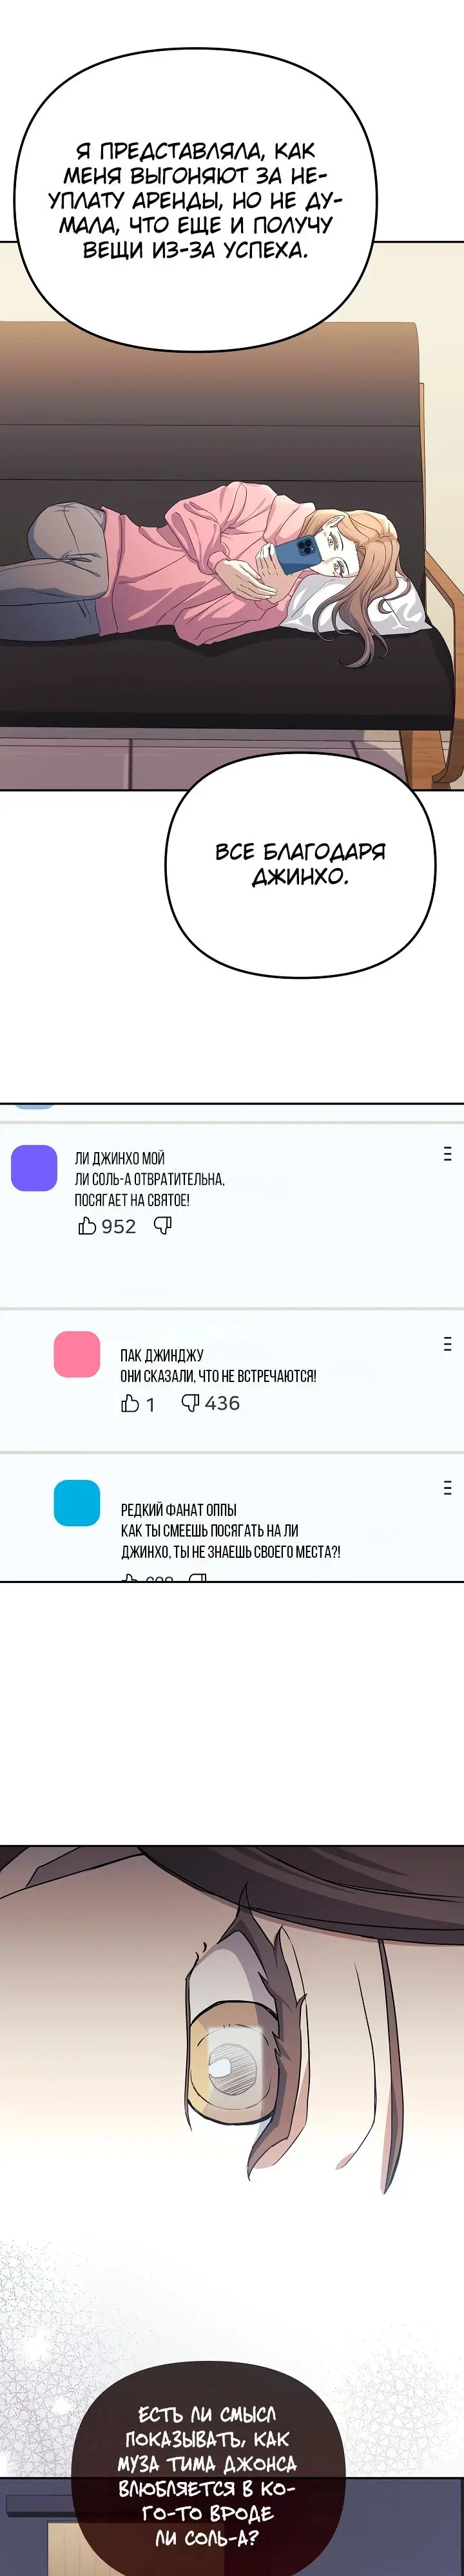Open three-dot menu on Пак Джинджу's comment
Screen dimensions: 464x2576
click(x=447, y=1344)
